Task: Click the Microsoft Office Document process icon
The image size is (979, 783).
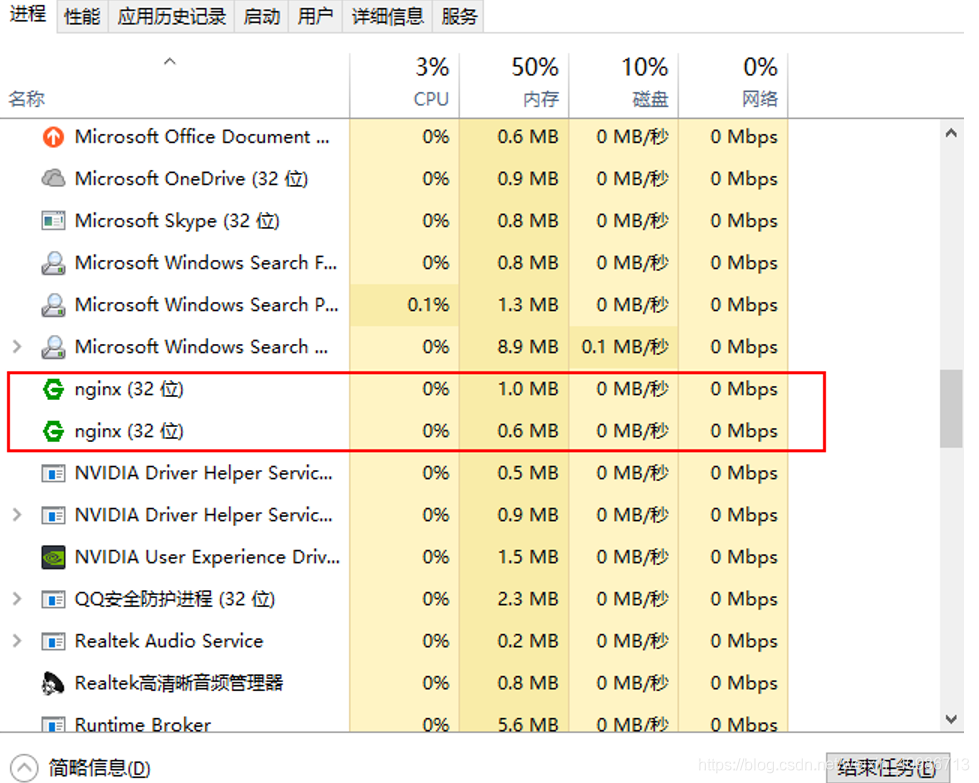Action: pyautogui.click(x=53, y=137)
